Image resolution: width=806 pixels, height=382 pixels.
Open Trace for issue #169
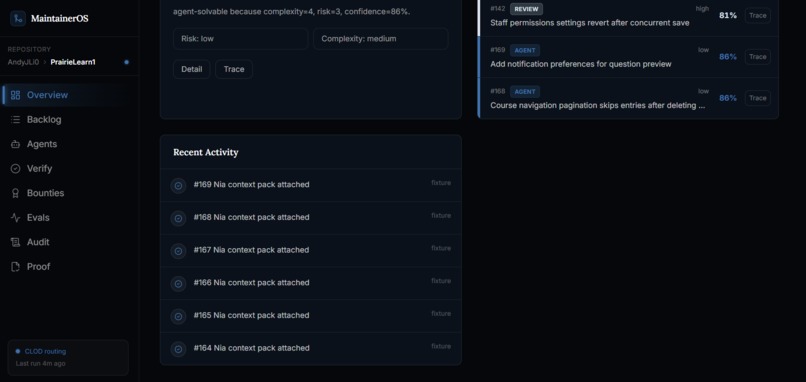click(757, 57)
